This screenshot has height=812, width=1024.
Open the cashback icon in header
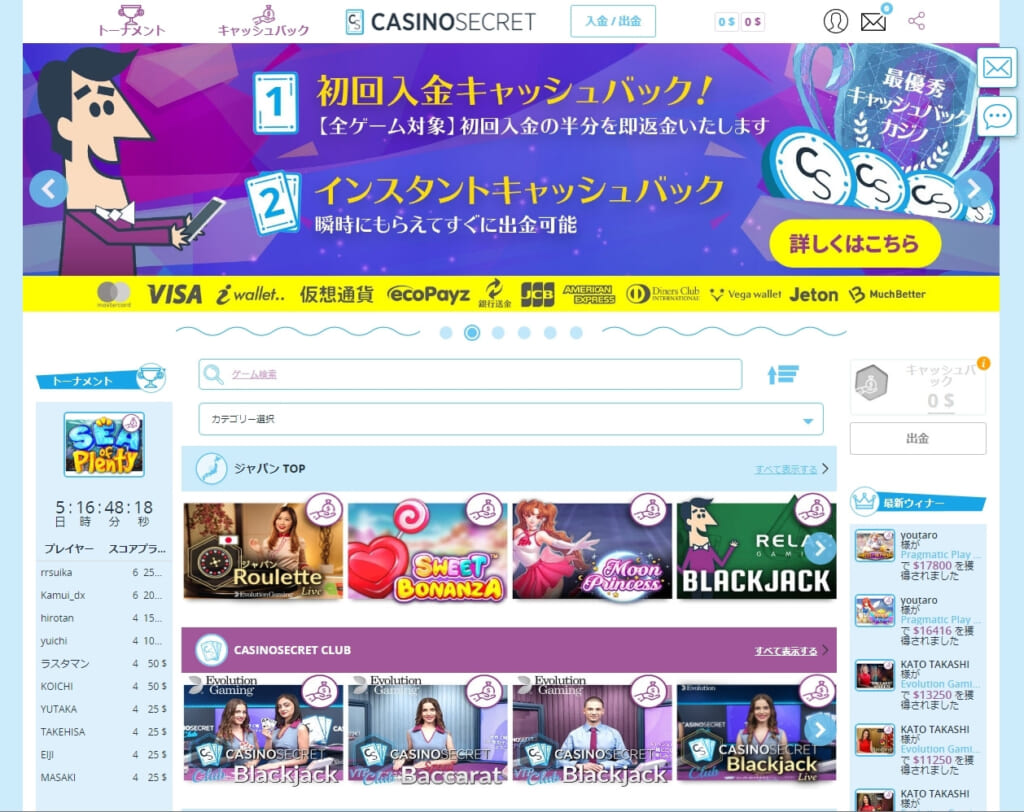(263, 14)
